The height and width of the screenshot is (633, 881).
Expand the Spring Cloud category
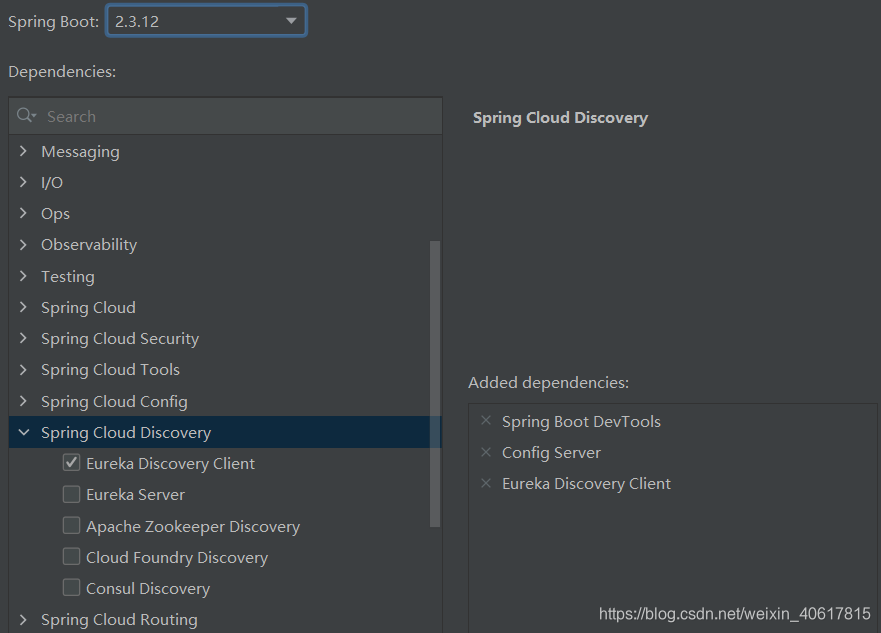[x=23, y=307]
